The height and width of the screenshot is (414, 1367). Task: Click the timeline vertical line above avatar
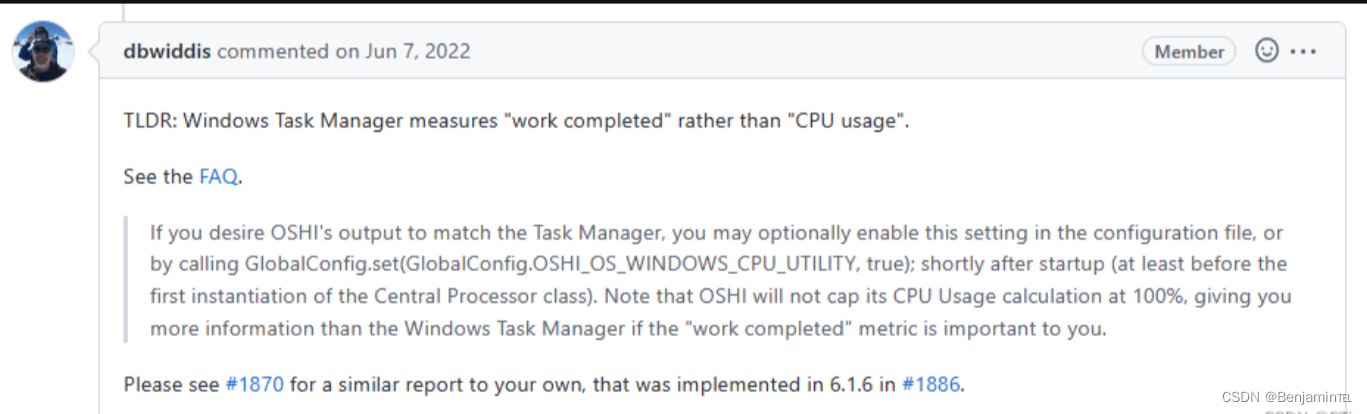[125, 11]
